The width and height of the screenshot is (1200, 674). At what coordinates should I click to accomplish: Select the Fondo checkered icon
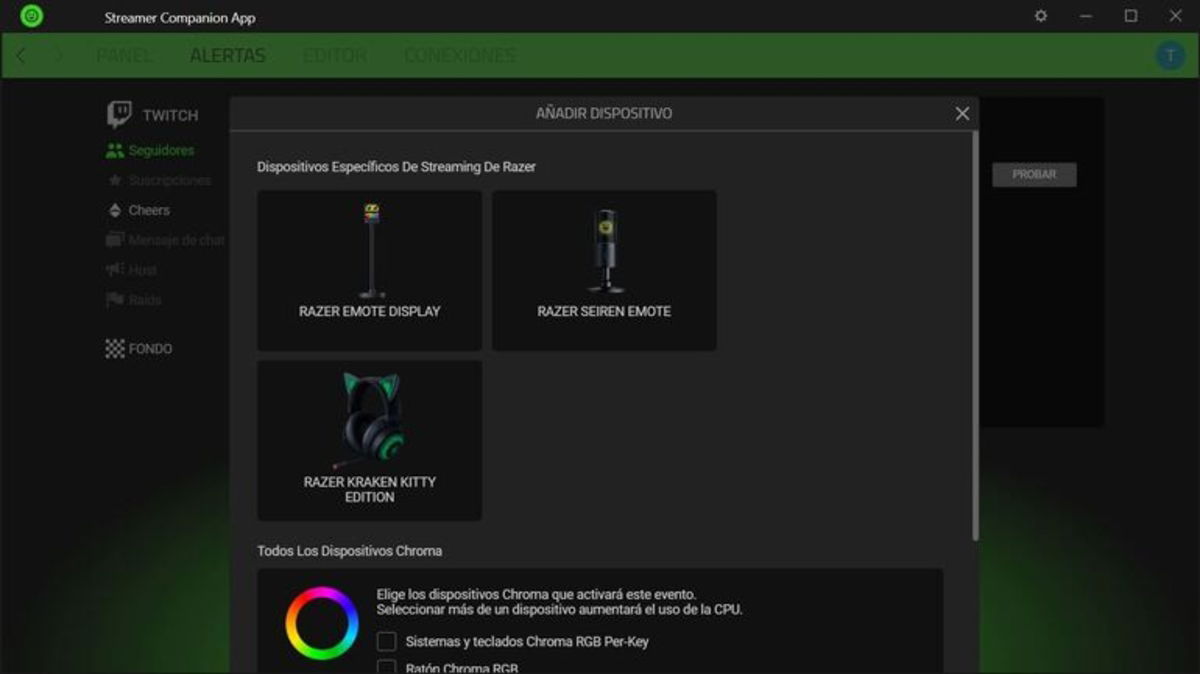pos(115,348)
